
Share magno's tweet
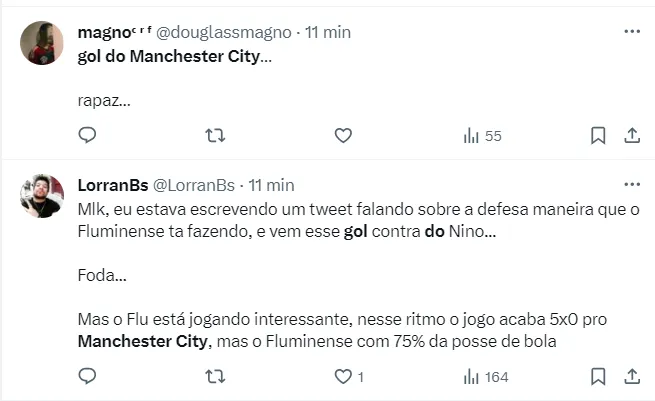coord(632,135)
